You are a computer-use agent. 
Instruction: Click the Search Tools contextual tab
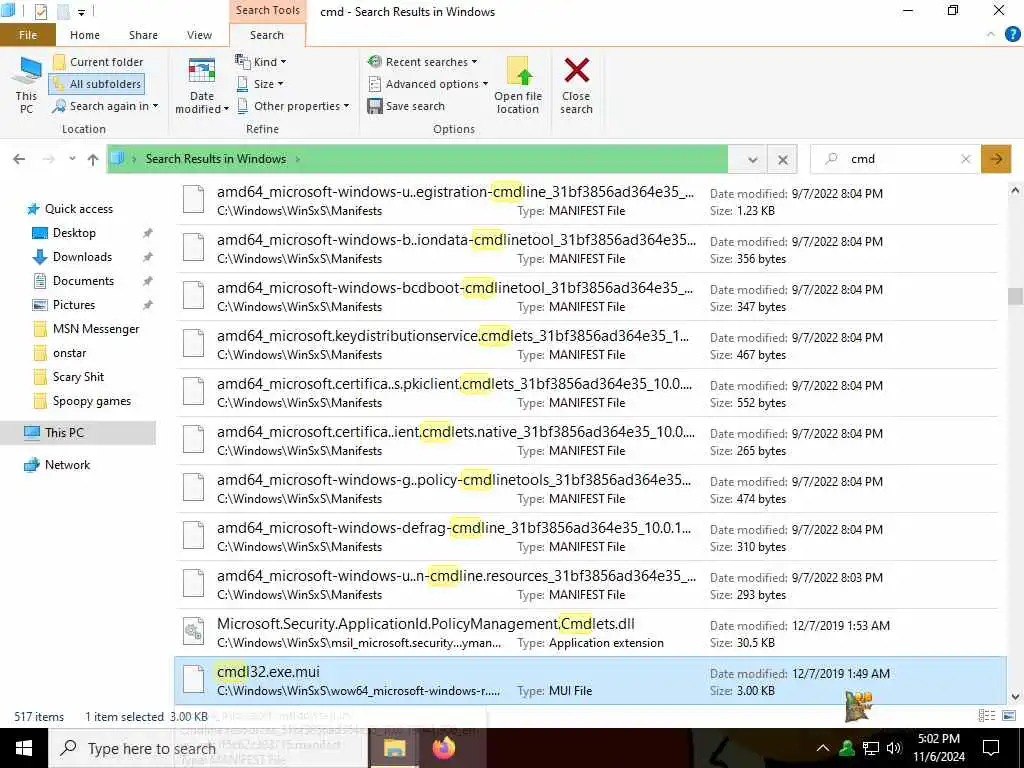[x=268, y=10]
